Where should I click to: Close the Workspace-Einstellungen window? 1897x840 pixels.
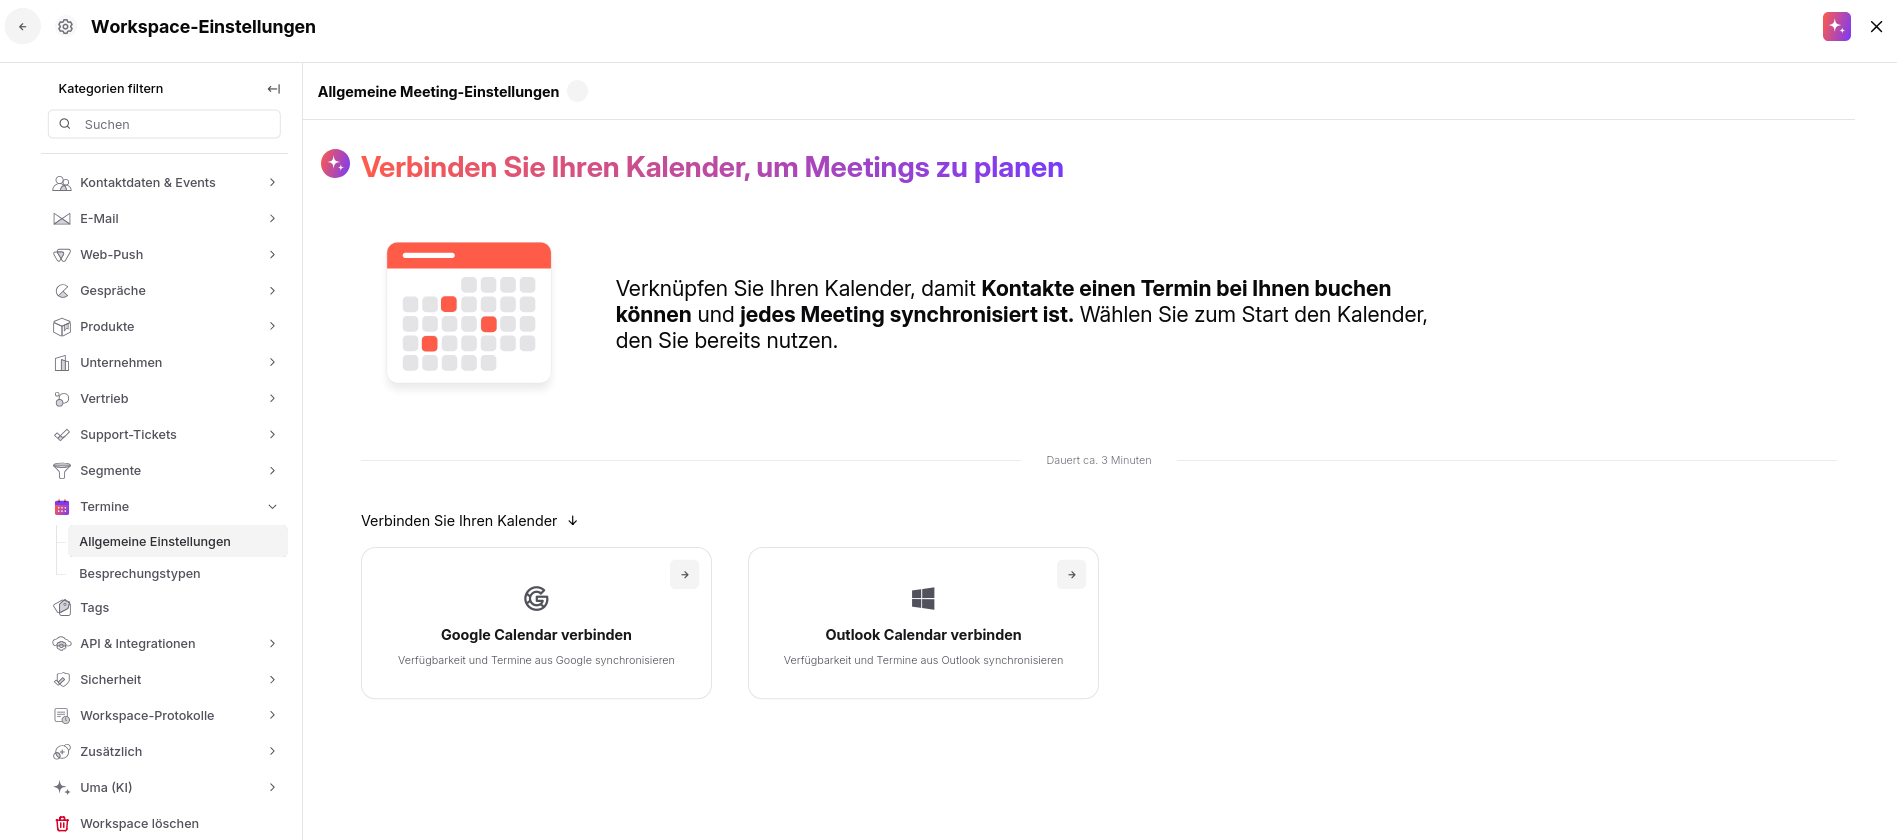click(x=1876, y=27)
